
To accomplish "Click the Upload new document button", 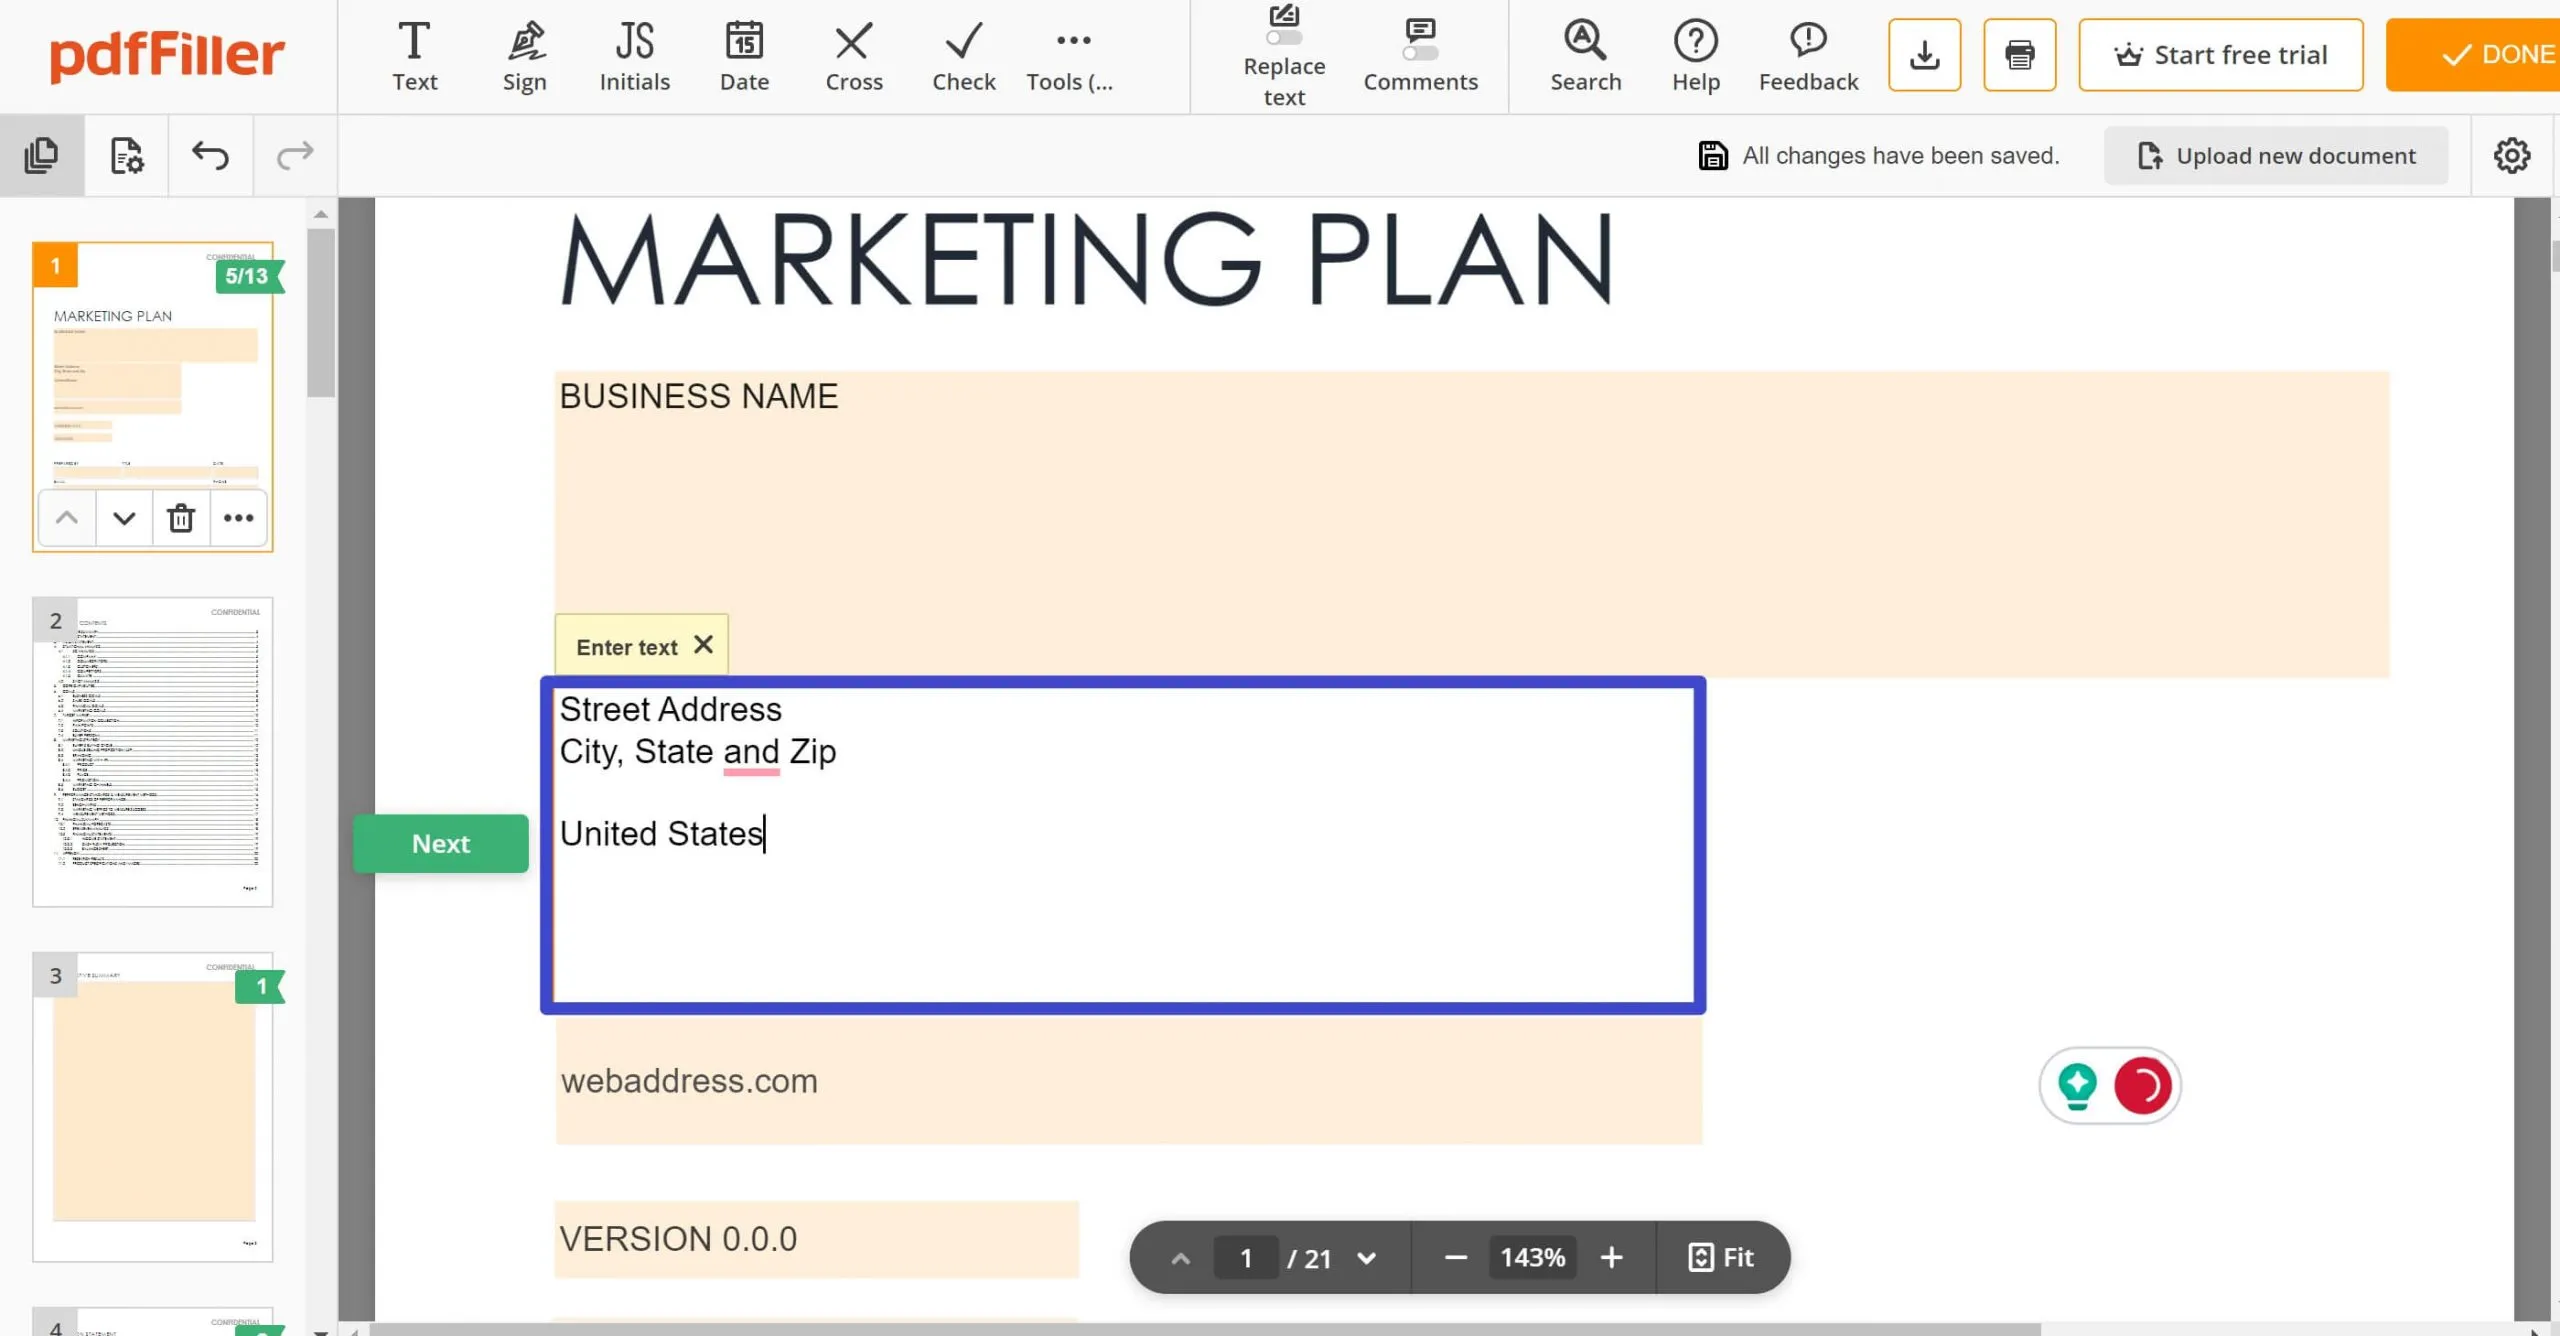I will pos(2275,155).
